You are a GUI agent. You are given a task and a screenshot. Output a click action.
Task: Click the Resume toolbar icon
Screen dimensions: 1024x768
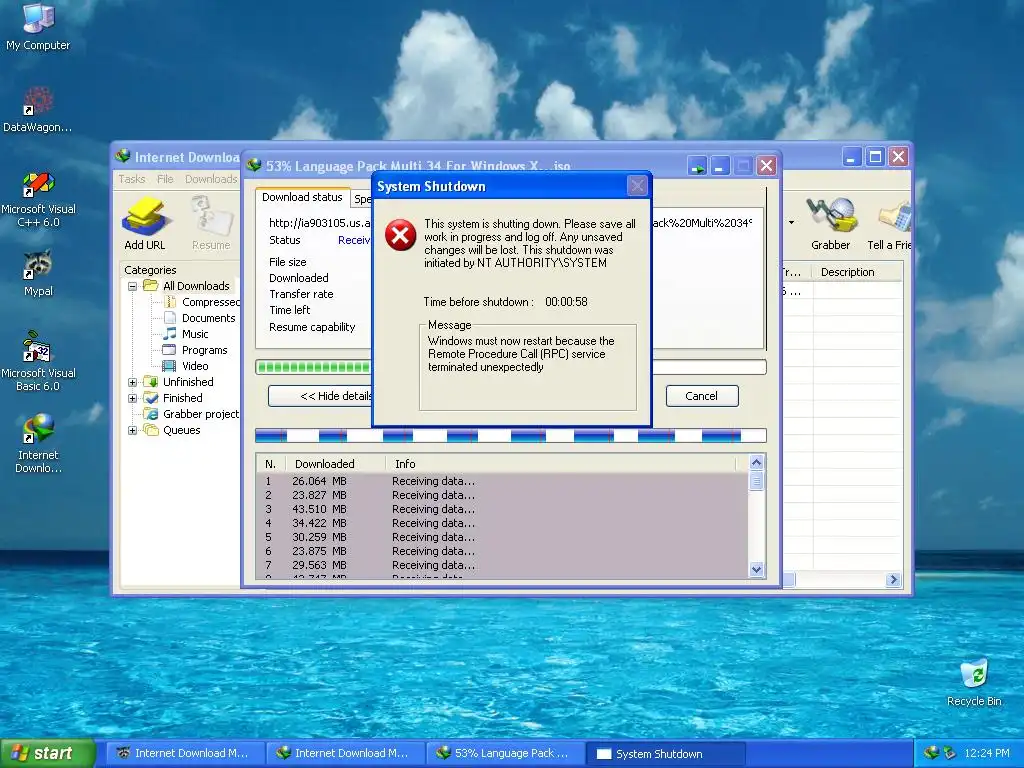211,224
